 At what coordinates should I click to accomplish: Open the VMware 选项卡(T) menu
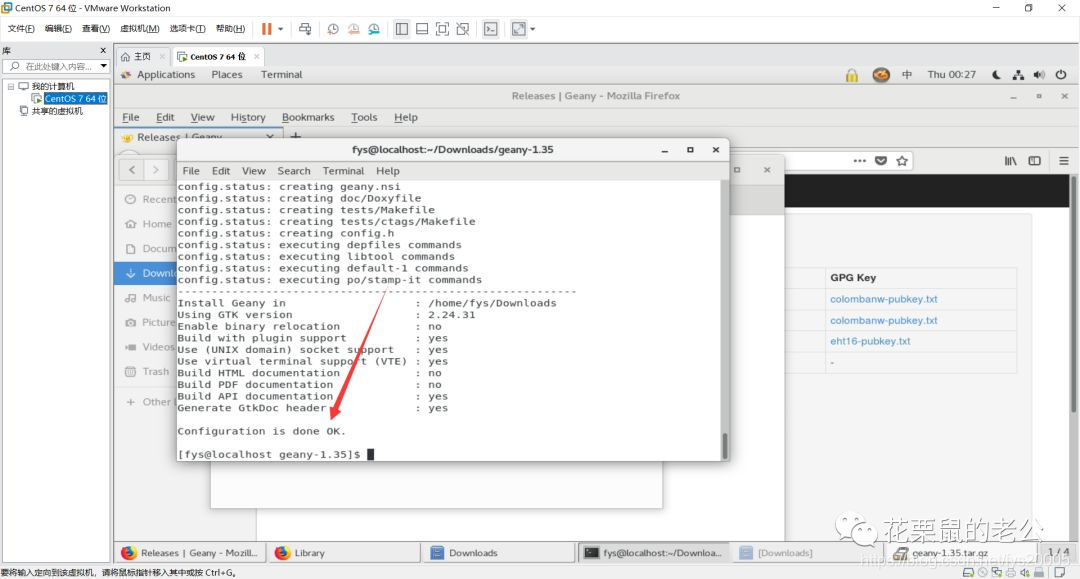click(187, 28)
